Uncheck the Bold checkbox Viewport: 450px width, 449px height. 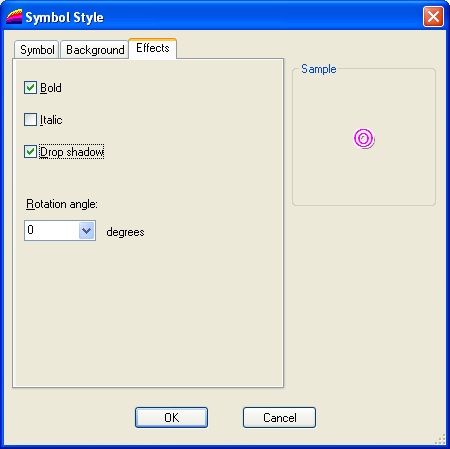point(30,88)
